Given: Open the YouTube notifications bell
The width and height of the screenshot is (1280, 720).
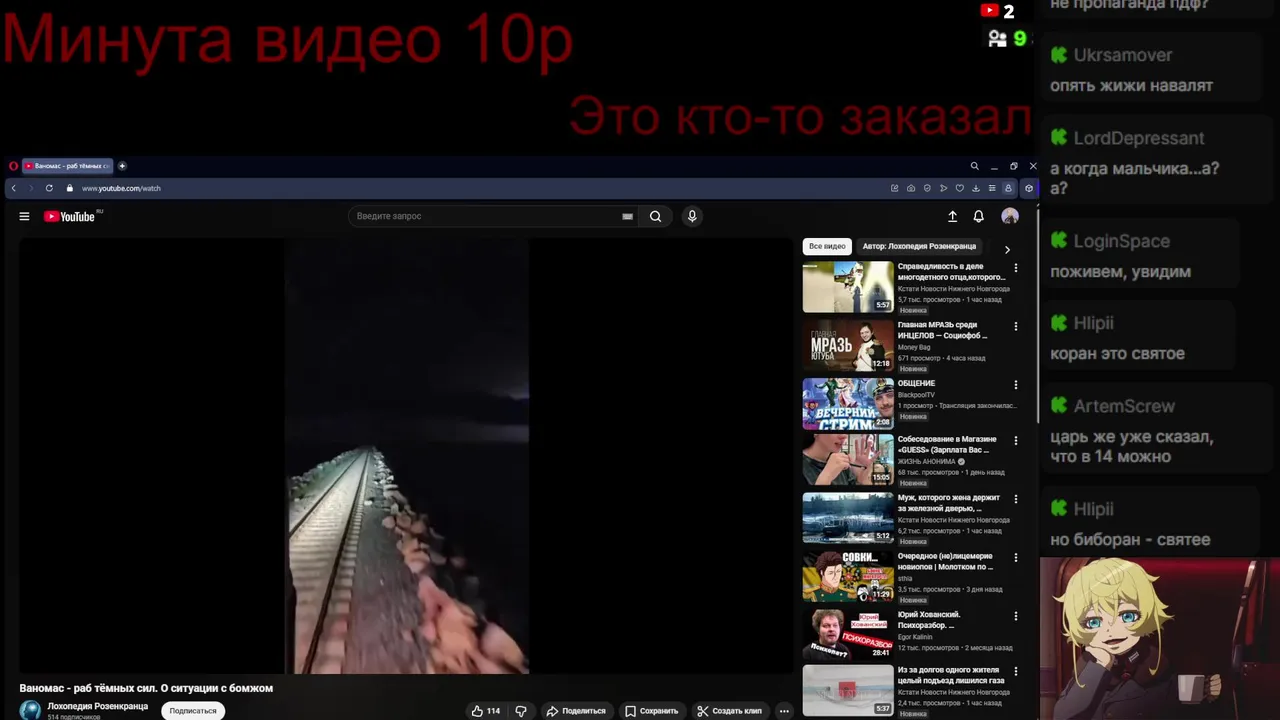Looking at the screenshot, I should click(978, 216).
